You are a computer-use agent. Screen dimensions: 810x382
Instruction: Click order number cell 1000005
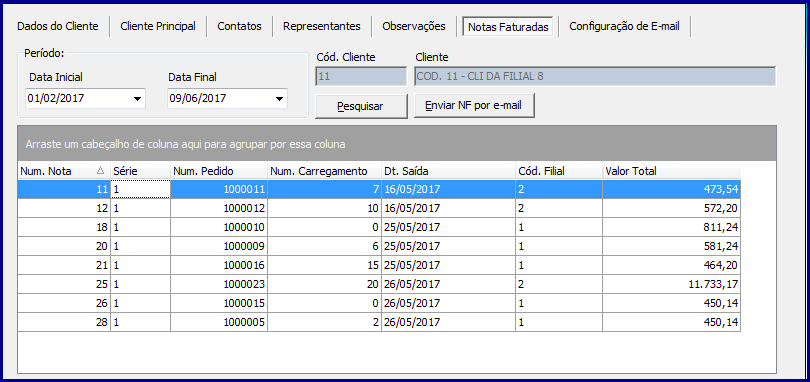point(219,323)
